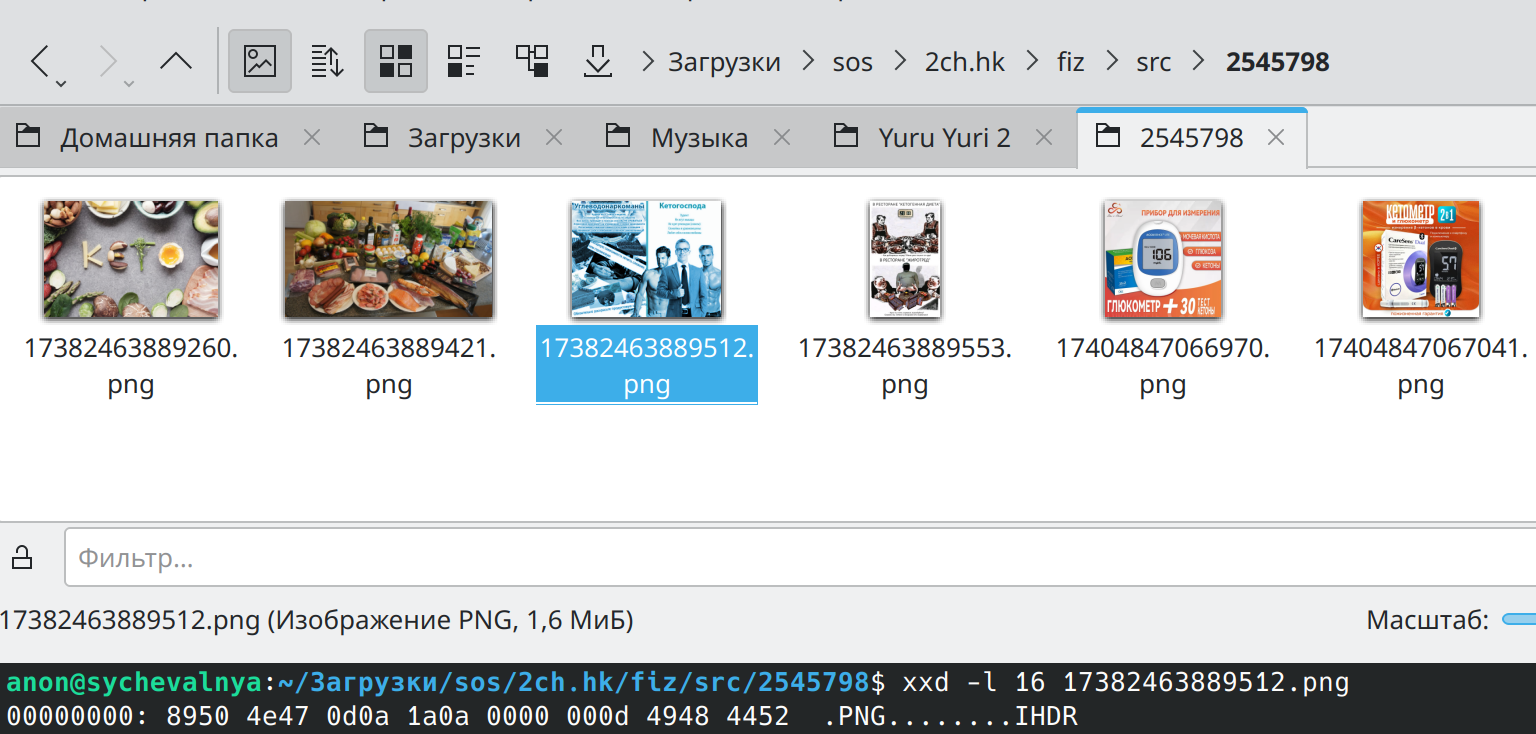Switch to Музыка tab
The width and height of the screenshot is (1536, 734).
[x=699, y=137]
